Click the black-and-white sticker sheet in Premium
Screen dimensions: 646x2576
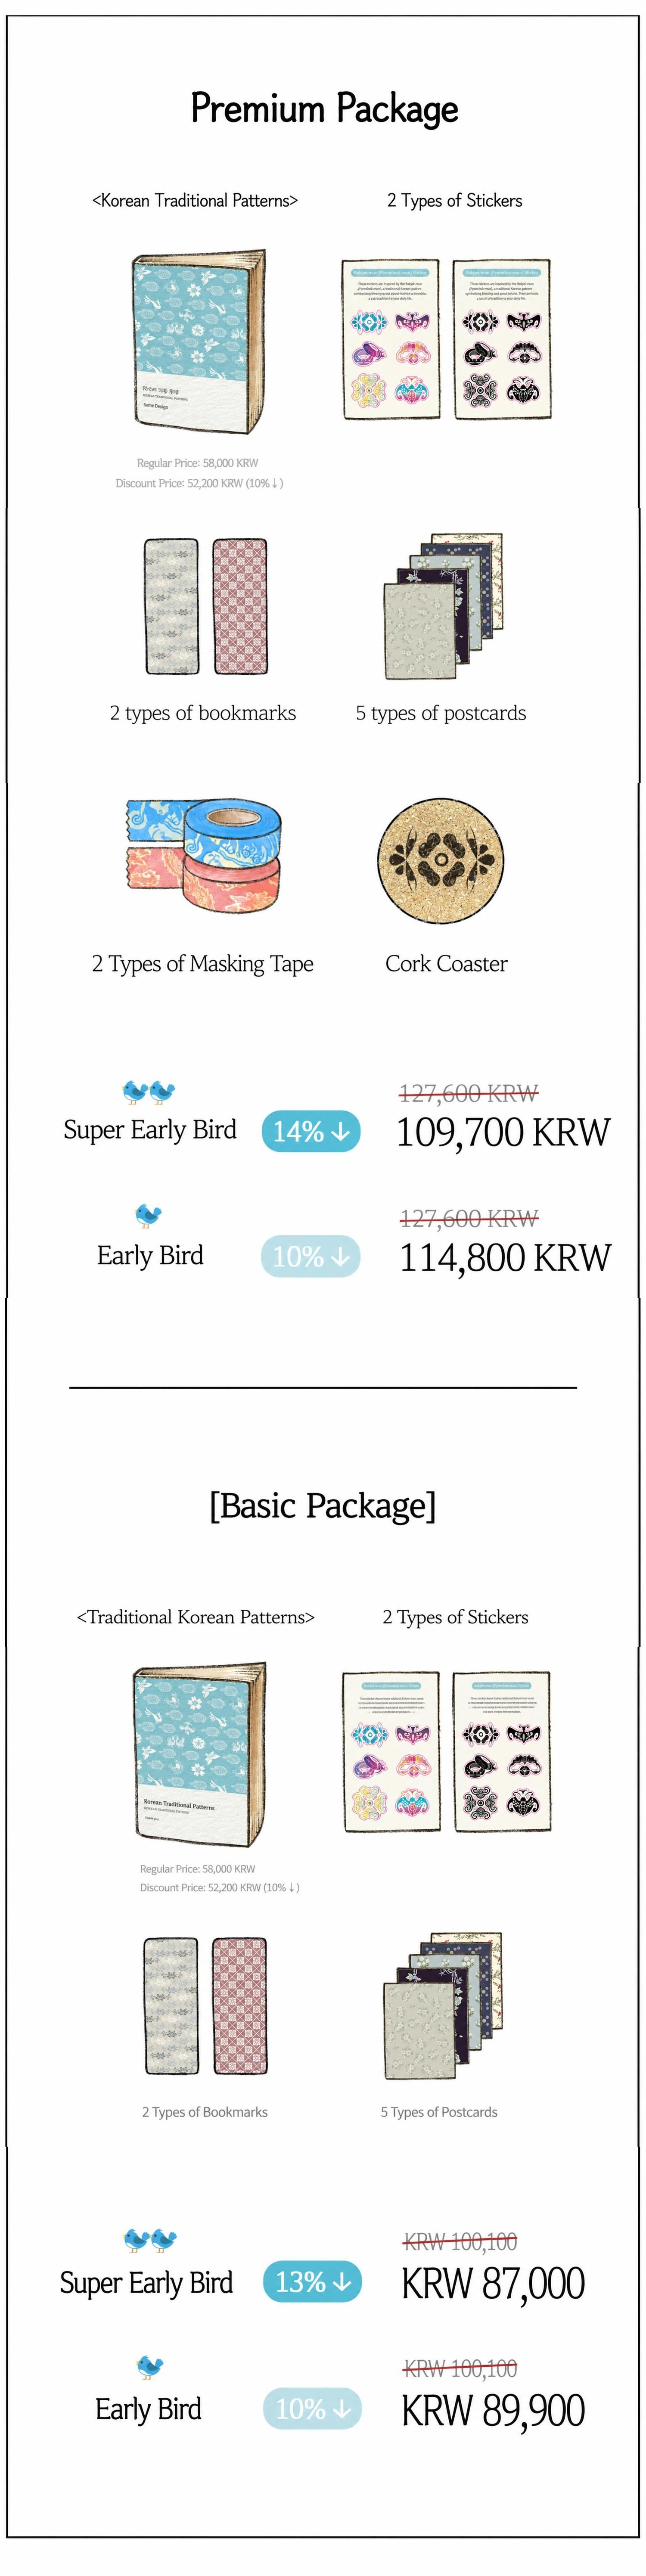[502, 338]
